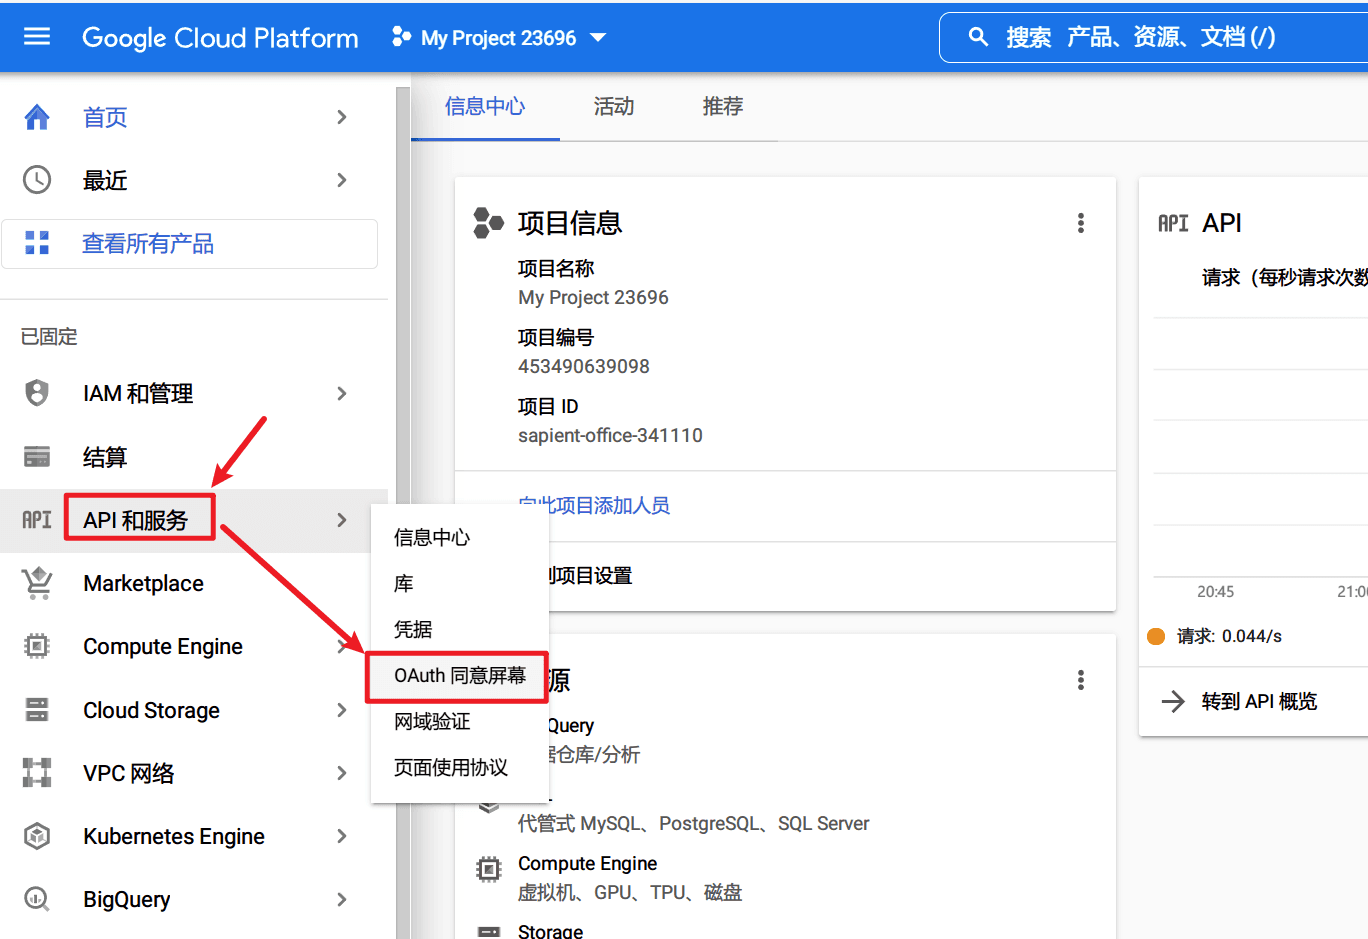This screenshot has height=939, width=1368.
Task: Click the 查看所有产品 button
Action: click(190, 244)
